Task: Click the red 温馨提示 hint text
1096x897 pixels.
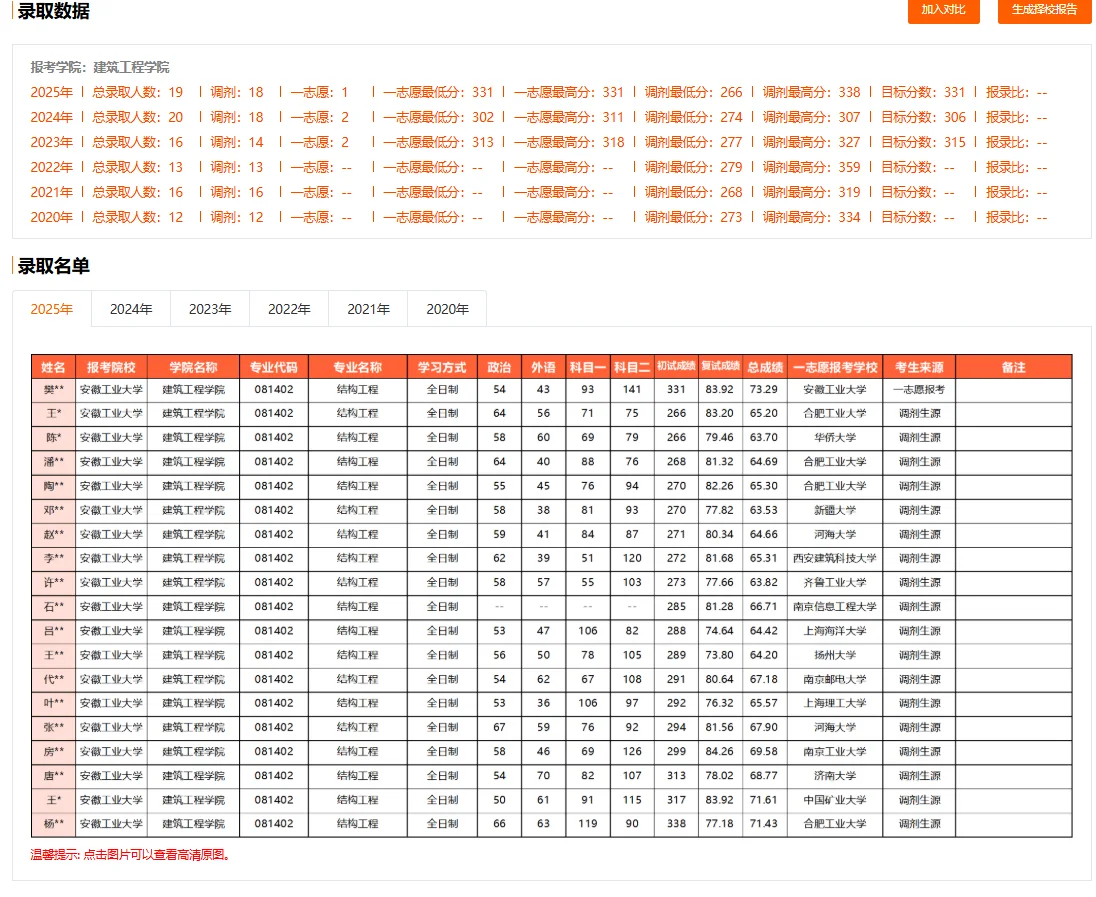Action: click(x=131, y=855)
